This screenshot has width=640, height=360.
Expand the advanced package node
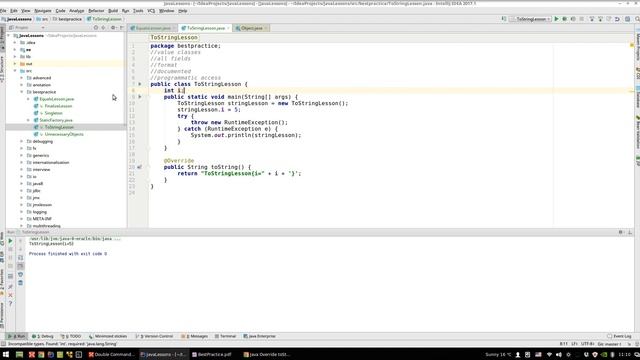coord(22,78)
